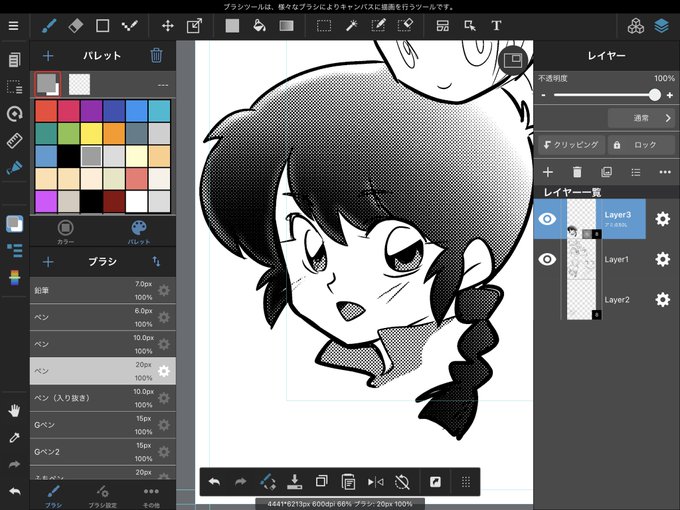Add a new color to palette
This screenshot has height=510, width=680.
tap(48, 56)
